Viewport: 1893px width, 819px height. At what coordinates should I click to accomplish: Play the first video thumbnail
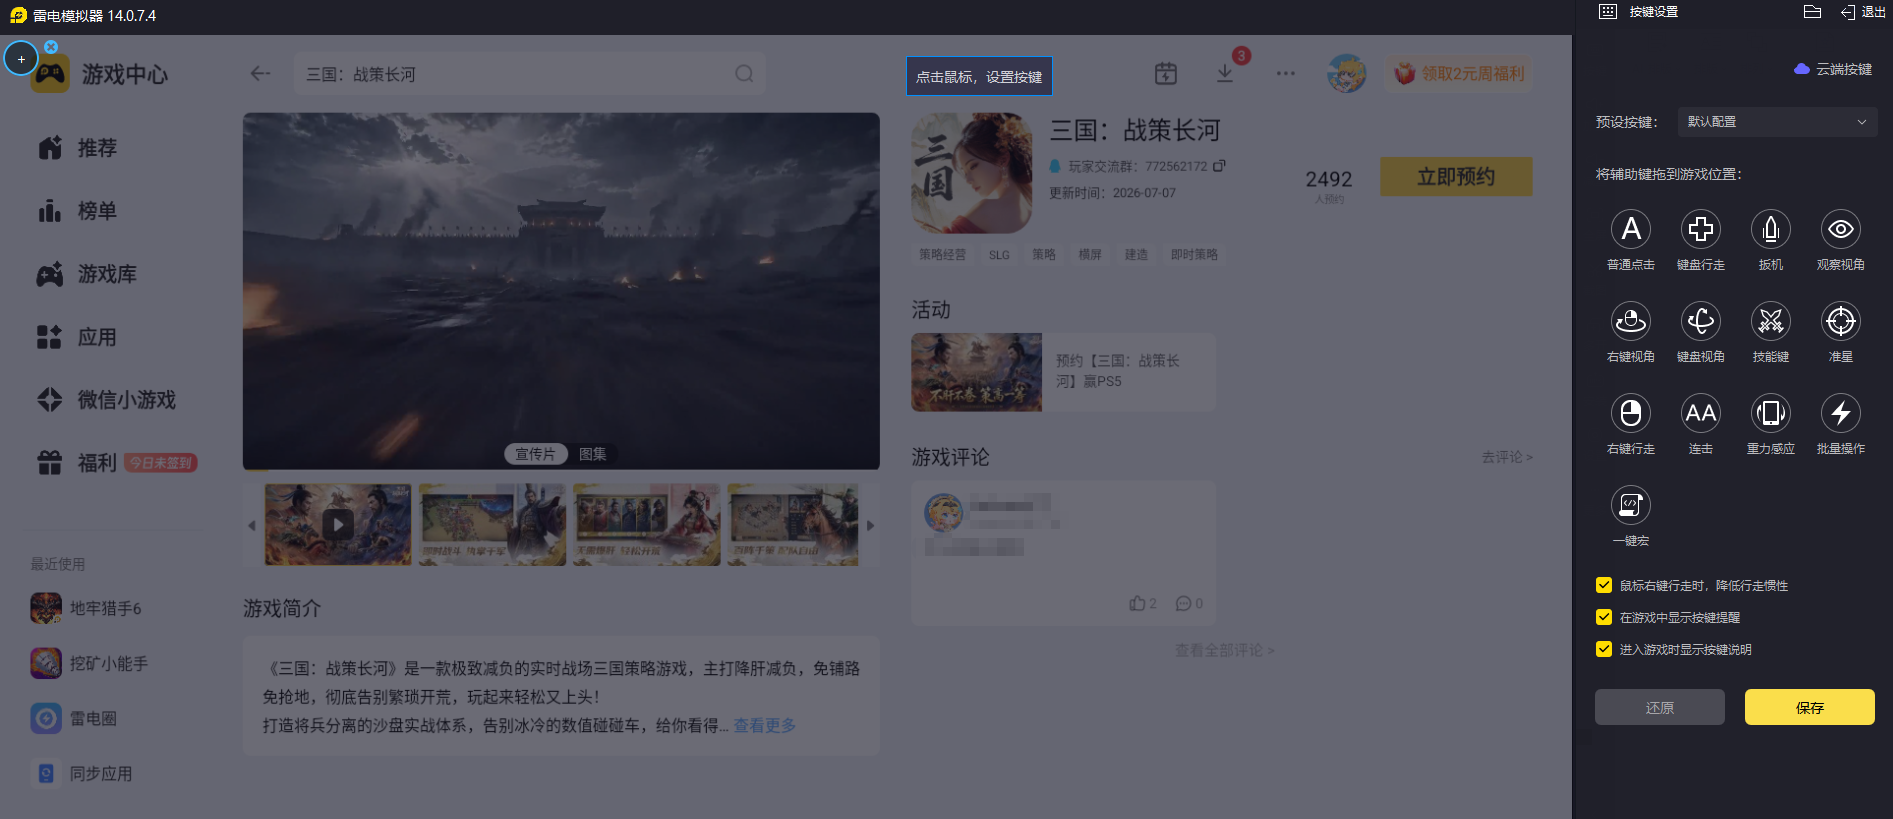click(338, 525)
